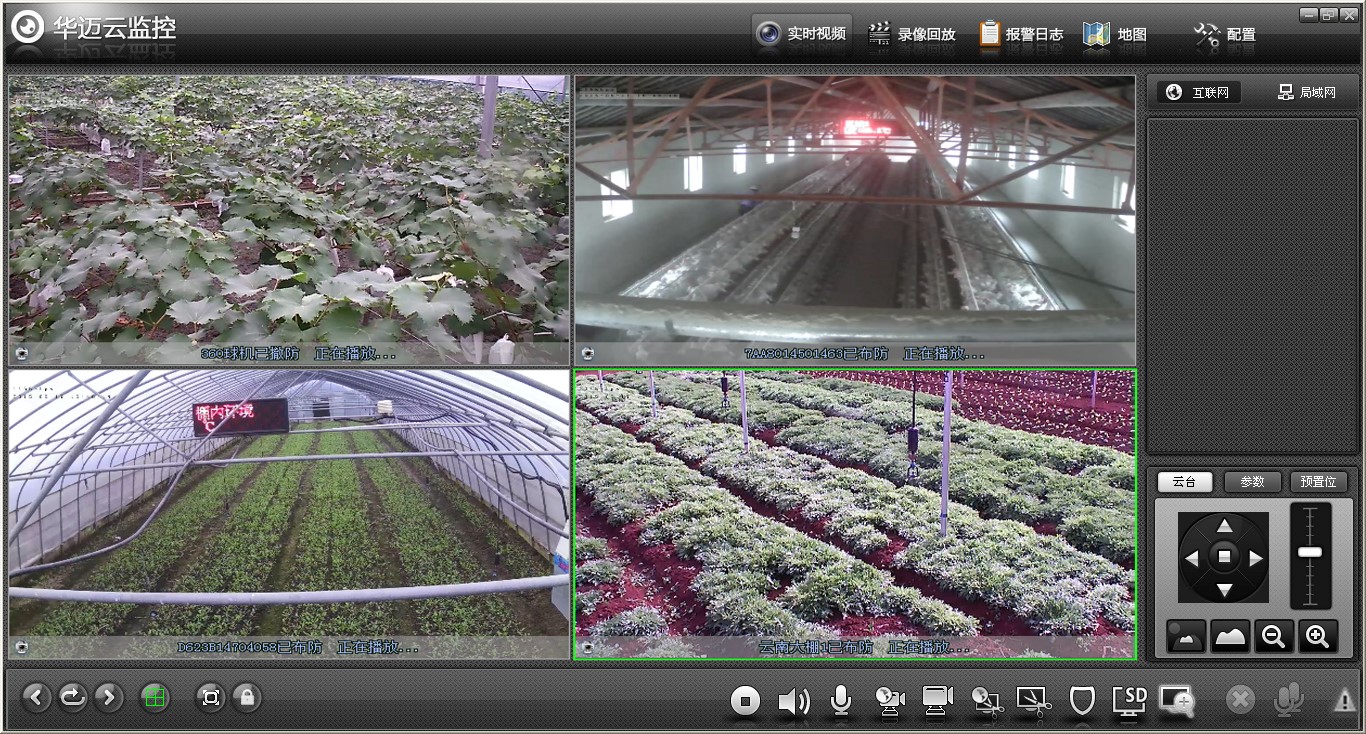Open the 参数 parameters tab
Viewport: 1366px width, 734px height.
coord(1252,481)
